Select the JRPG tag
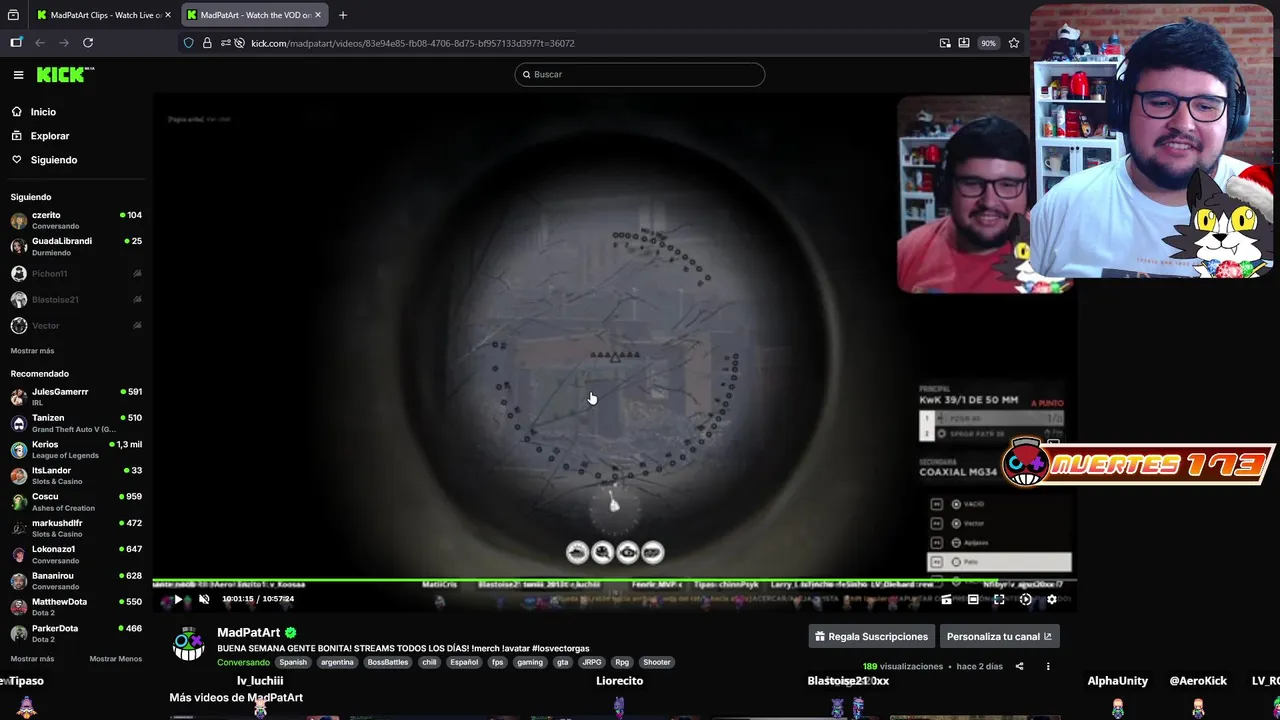The width and height of the screenshot is (1280, 720). (x=593, y=662)
